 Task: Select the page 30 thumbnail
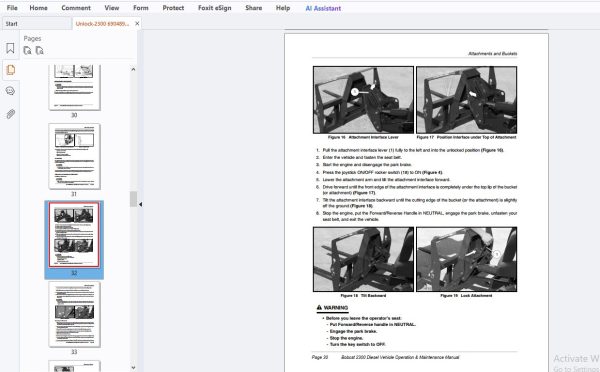(74, 87)
